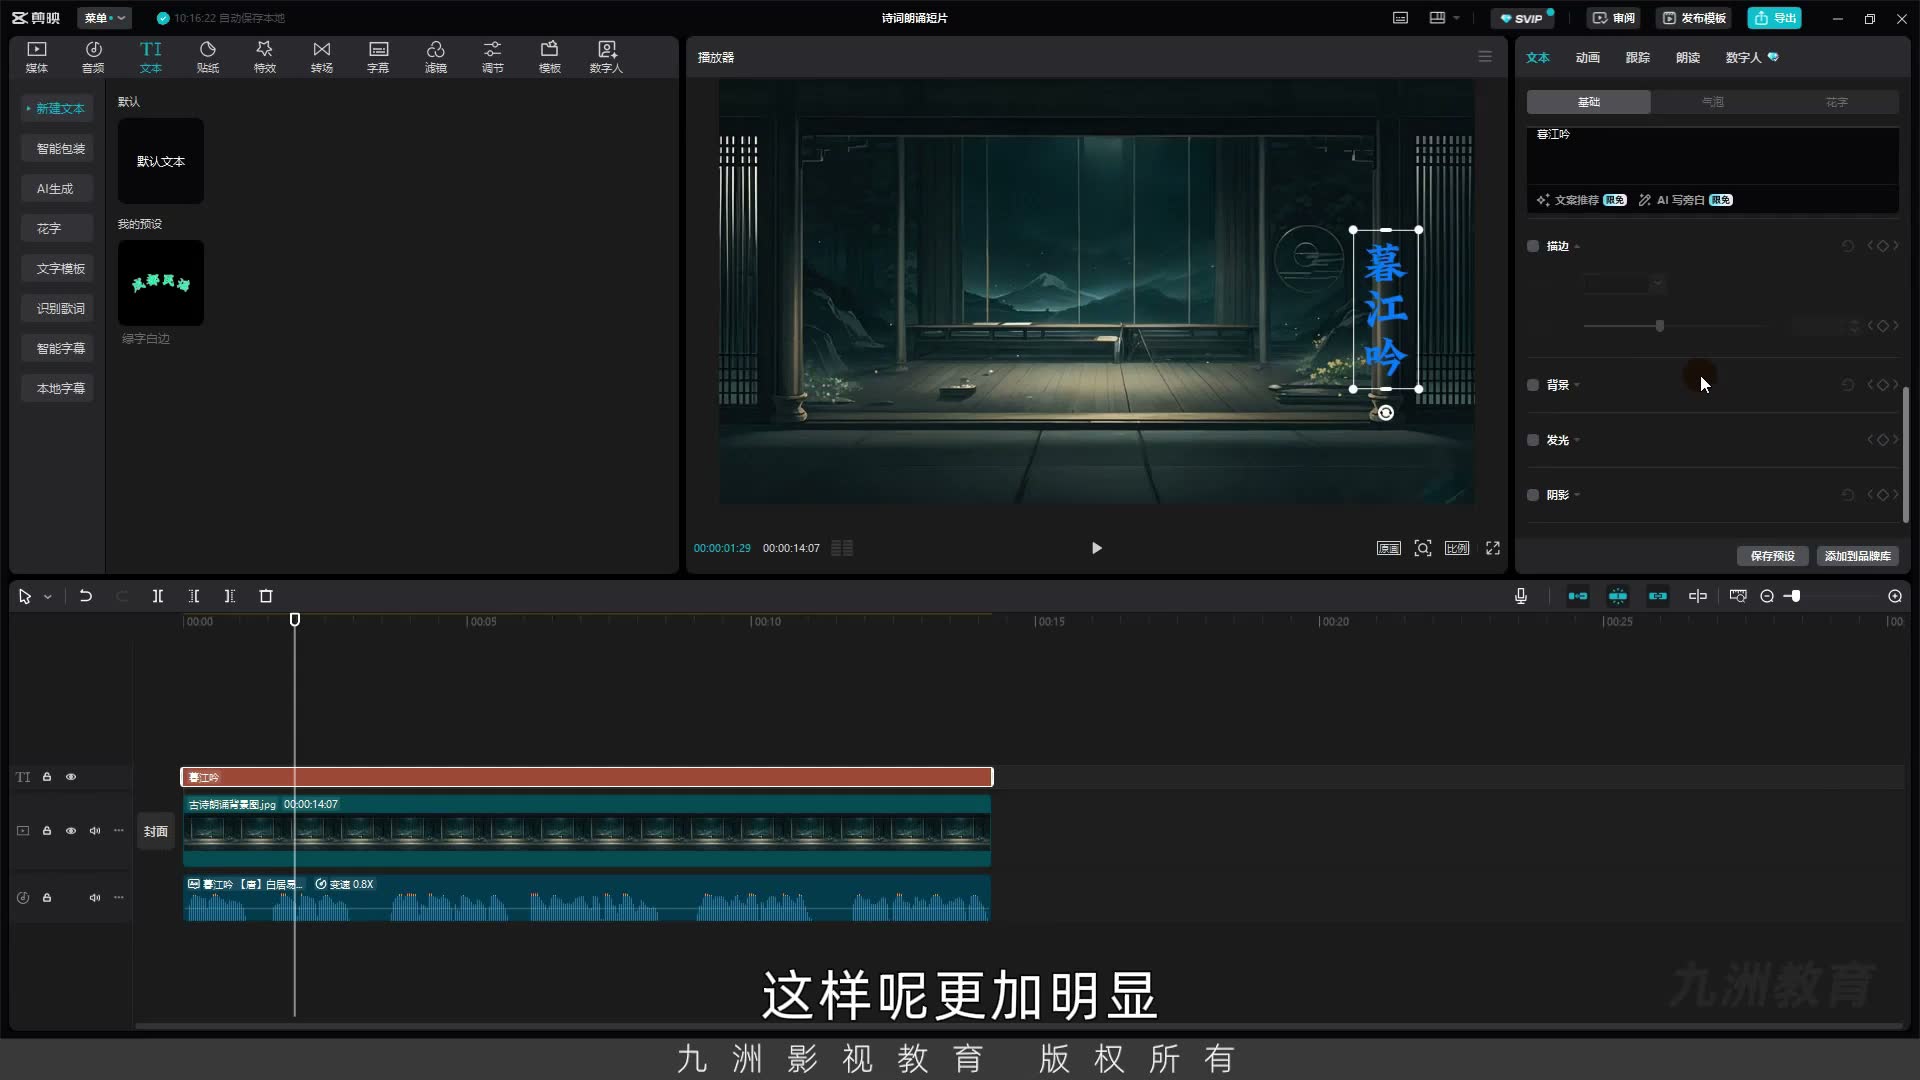Open the 字幕 captions panel
Screen dimensions: 1920x1080
click(x=378, y=57)
